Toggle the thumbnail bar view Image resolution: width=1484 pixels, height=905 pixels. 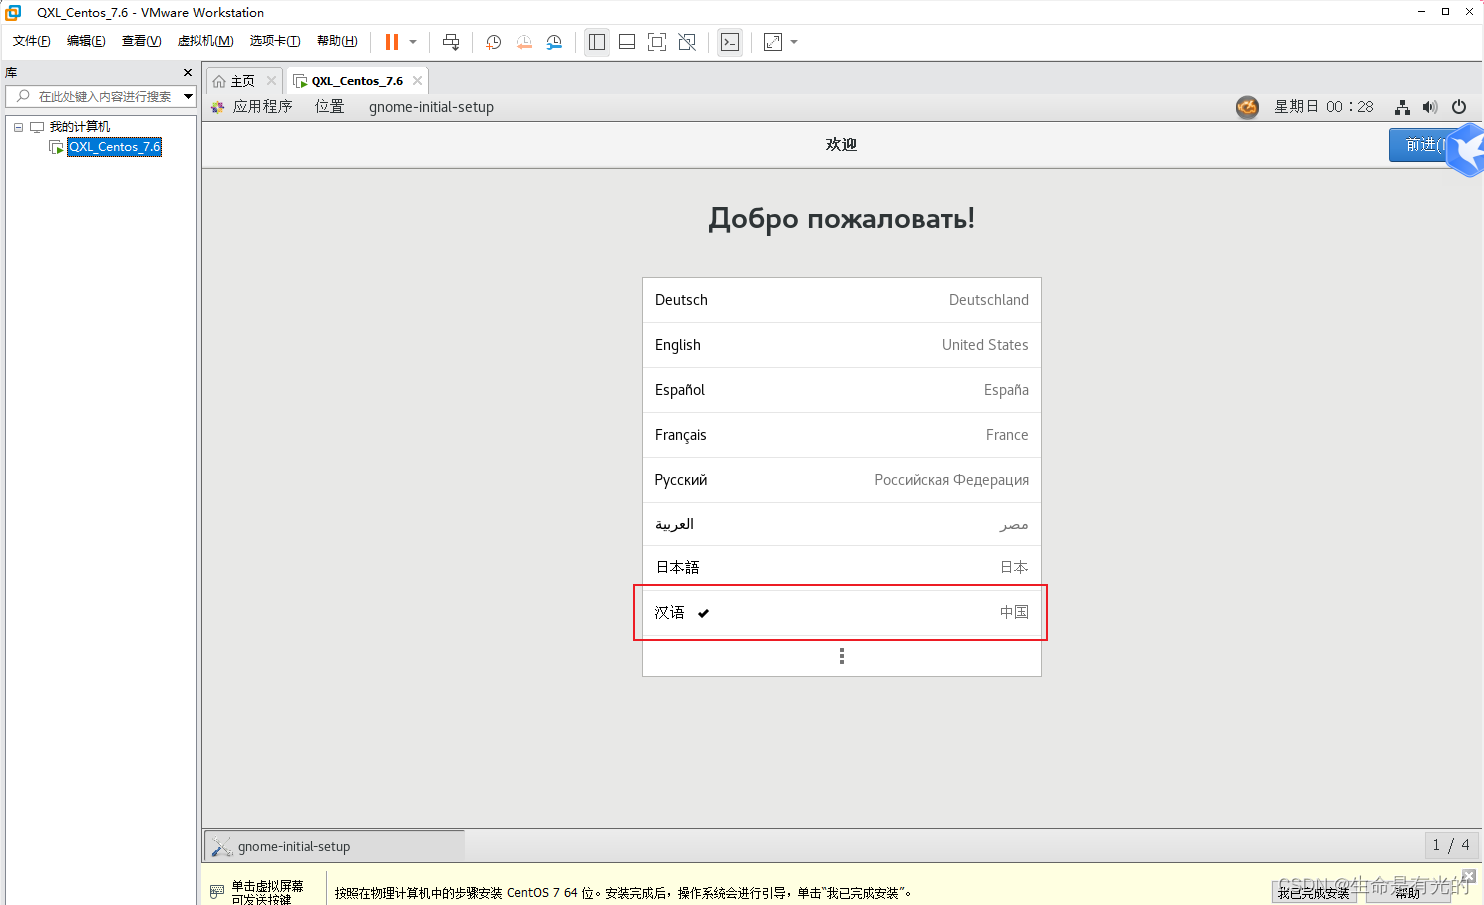[627, 42]
